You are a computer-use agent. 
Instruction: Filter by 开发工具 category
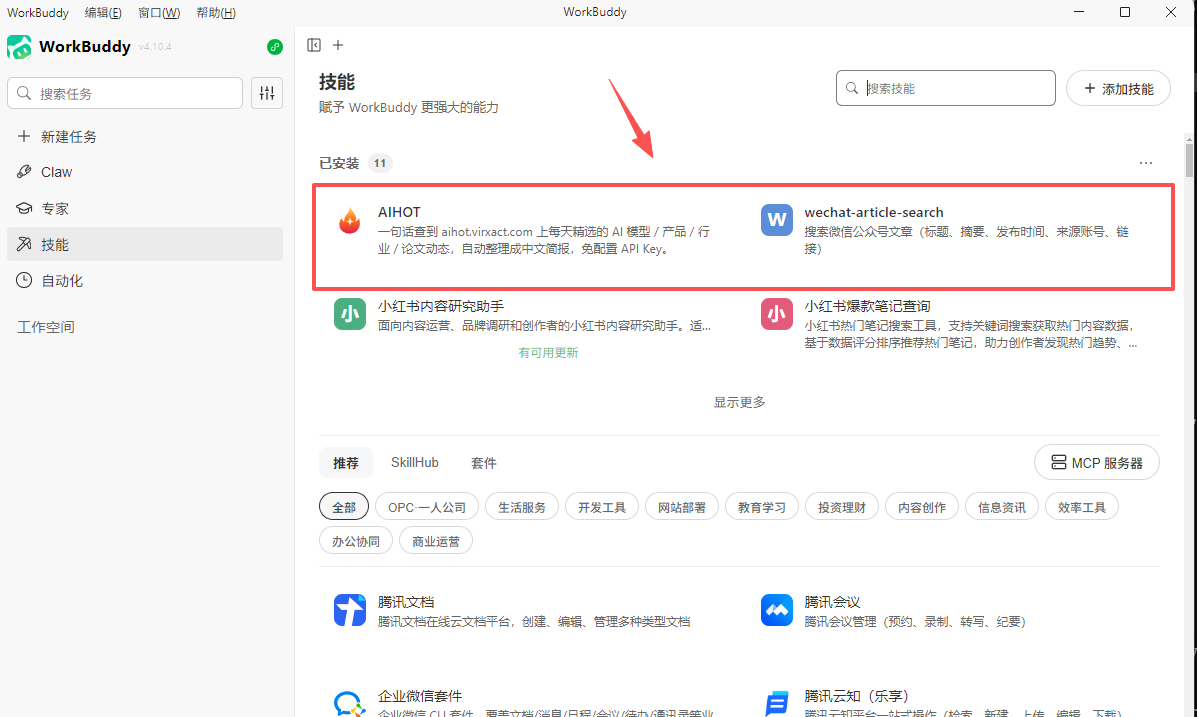pos(602,507)
